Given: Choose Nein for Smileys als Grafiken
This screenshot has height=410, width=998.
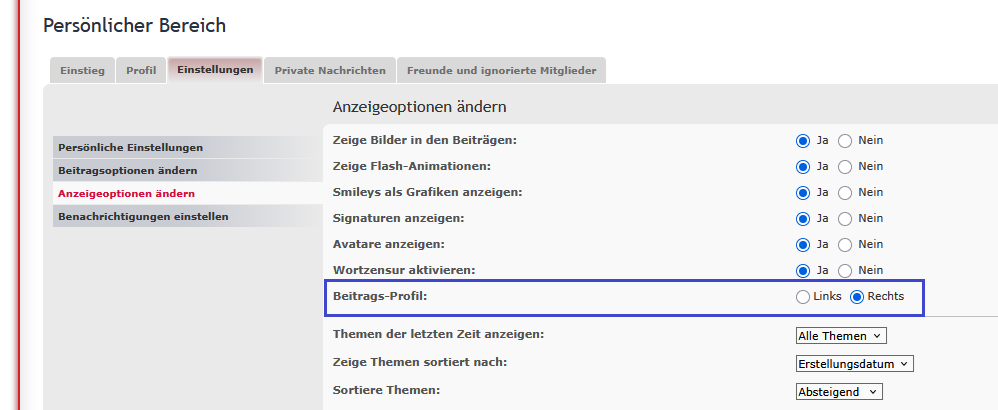Looking at the screenshot, I should tap(845, 192).
